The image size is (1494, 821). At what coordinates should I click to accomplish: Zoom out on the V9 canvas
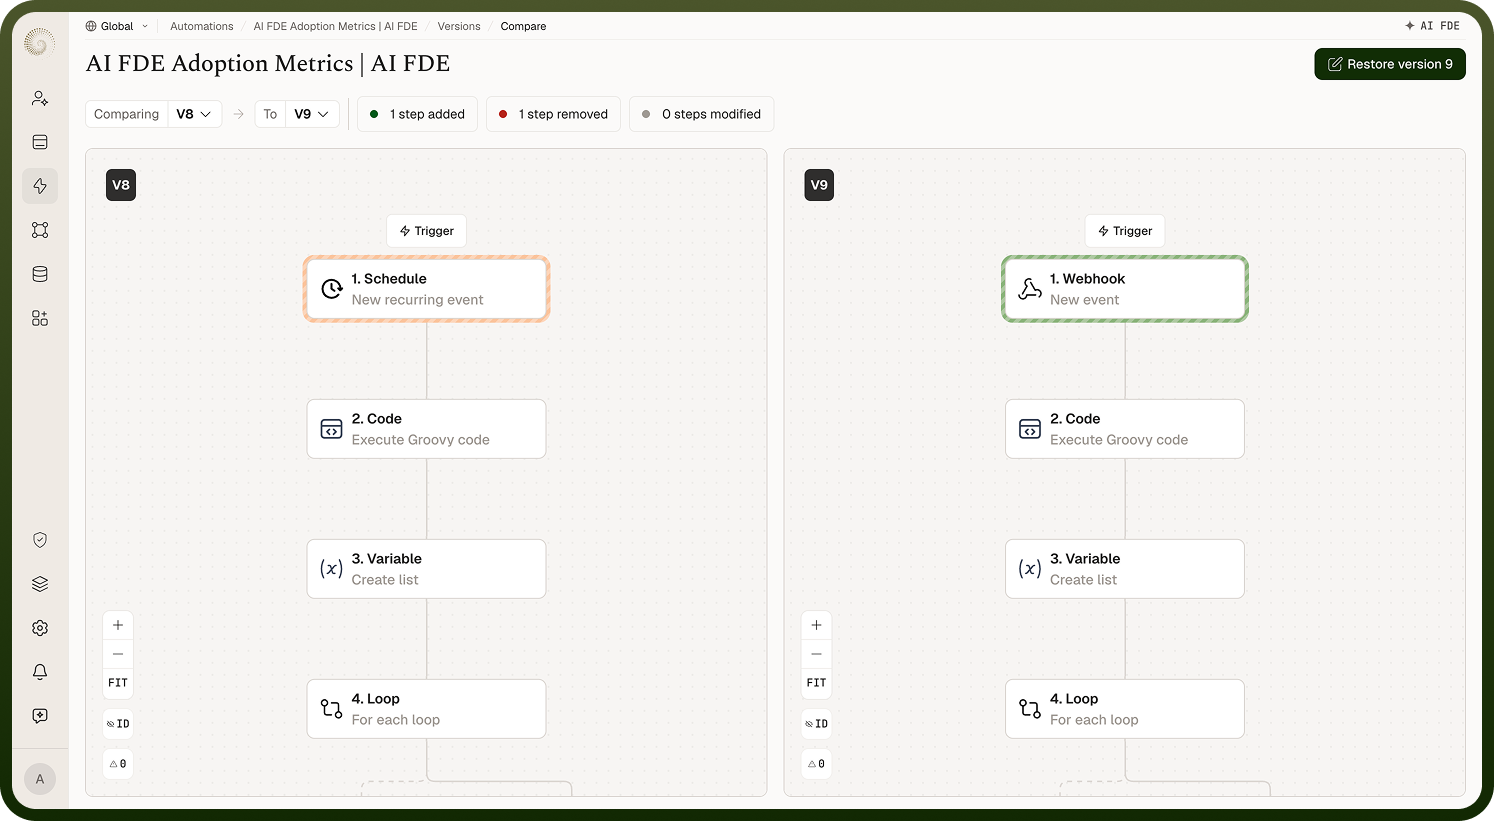[x=816, y=654]
